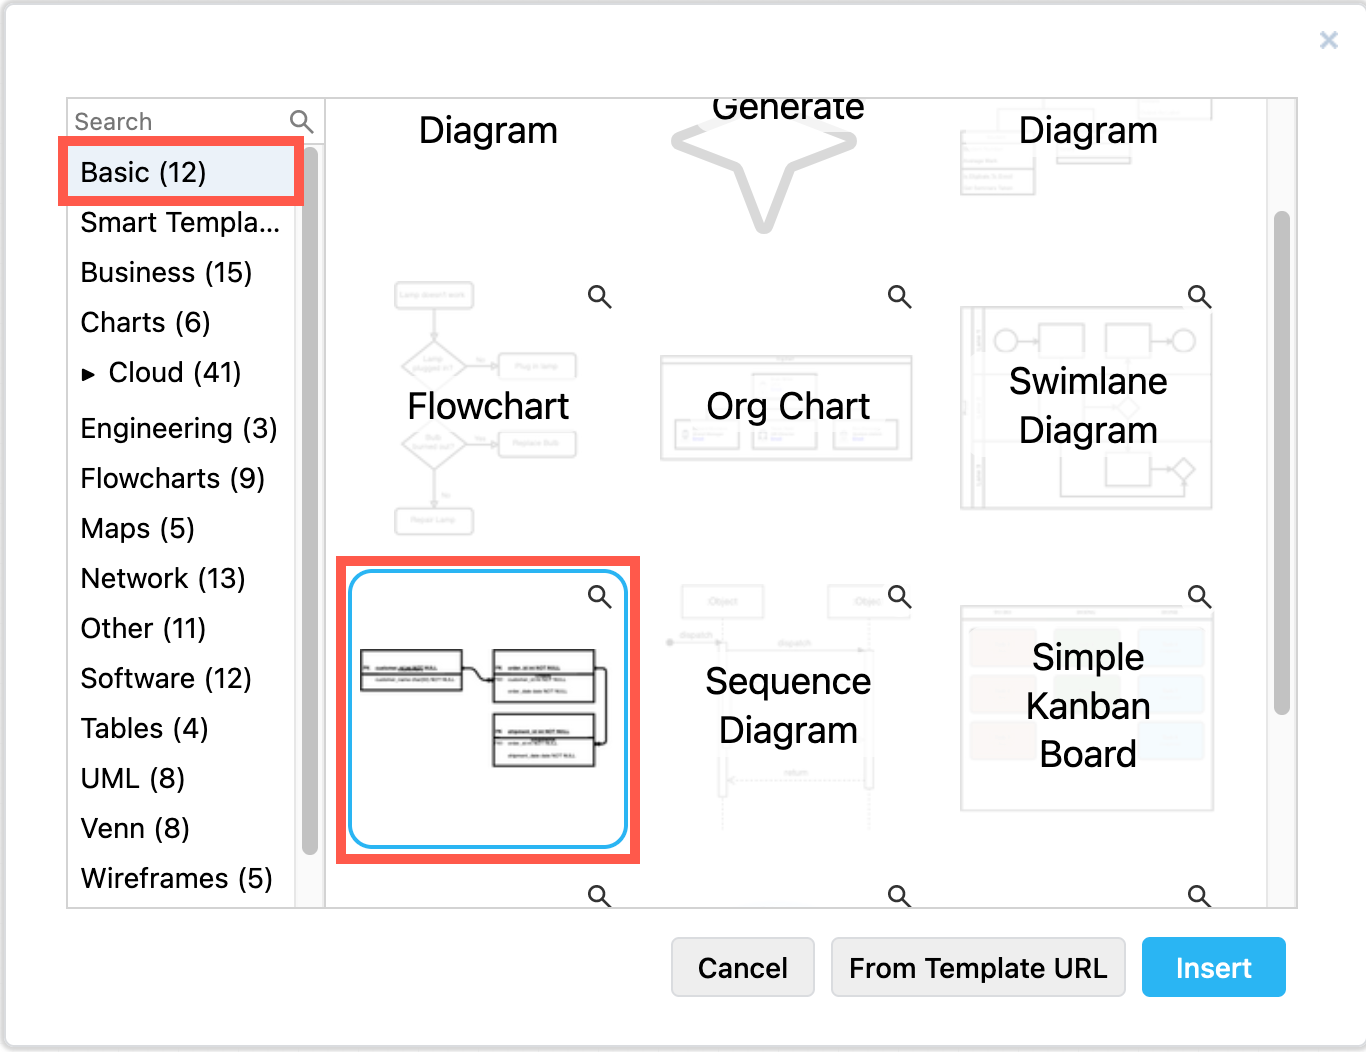Cancel the template dialog
1366x1052 pixels.
[x=742, y=967]
